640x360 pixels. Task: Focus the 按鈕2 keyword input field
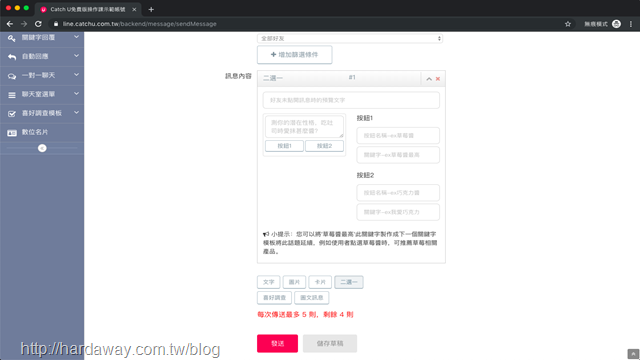click(398, 212)
